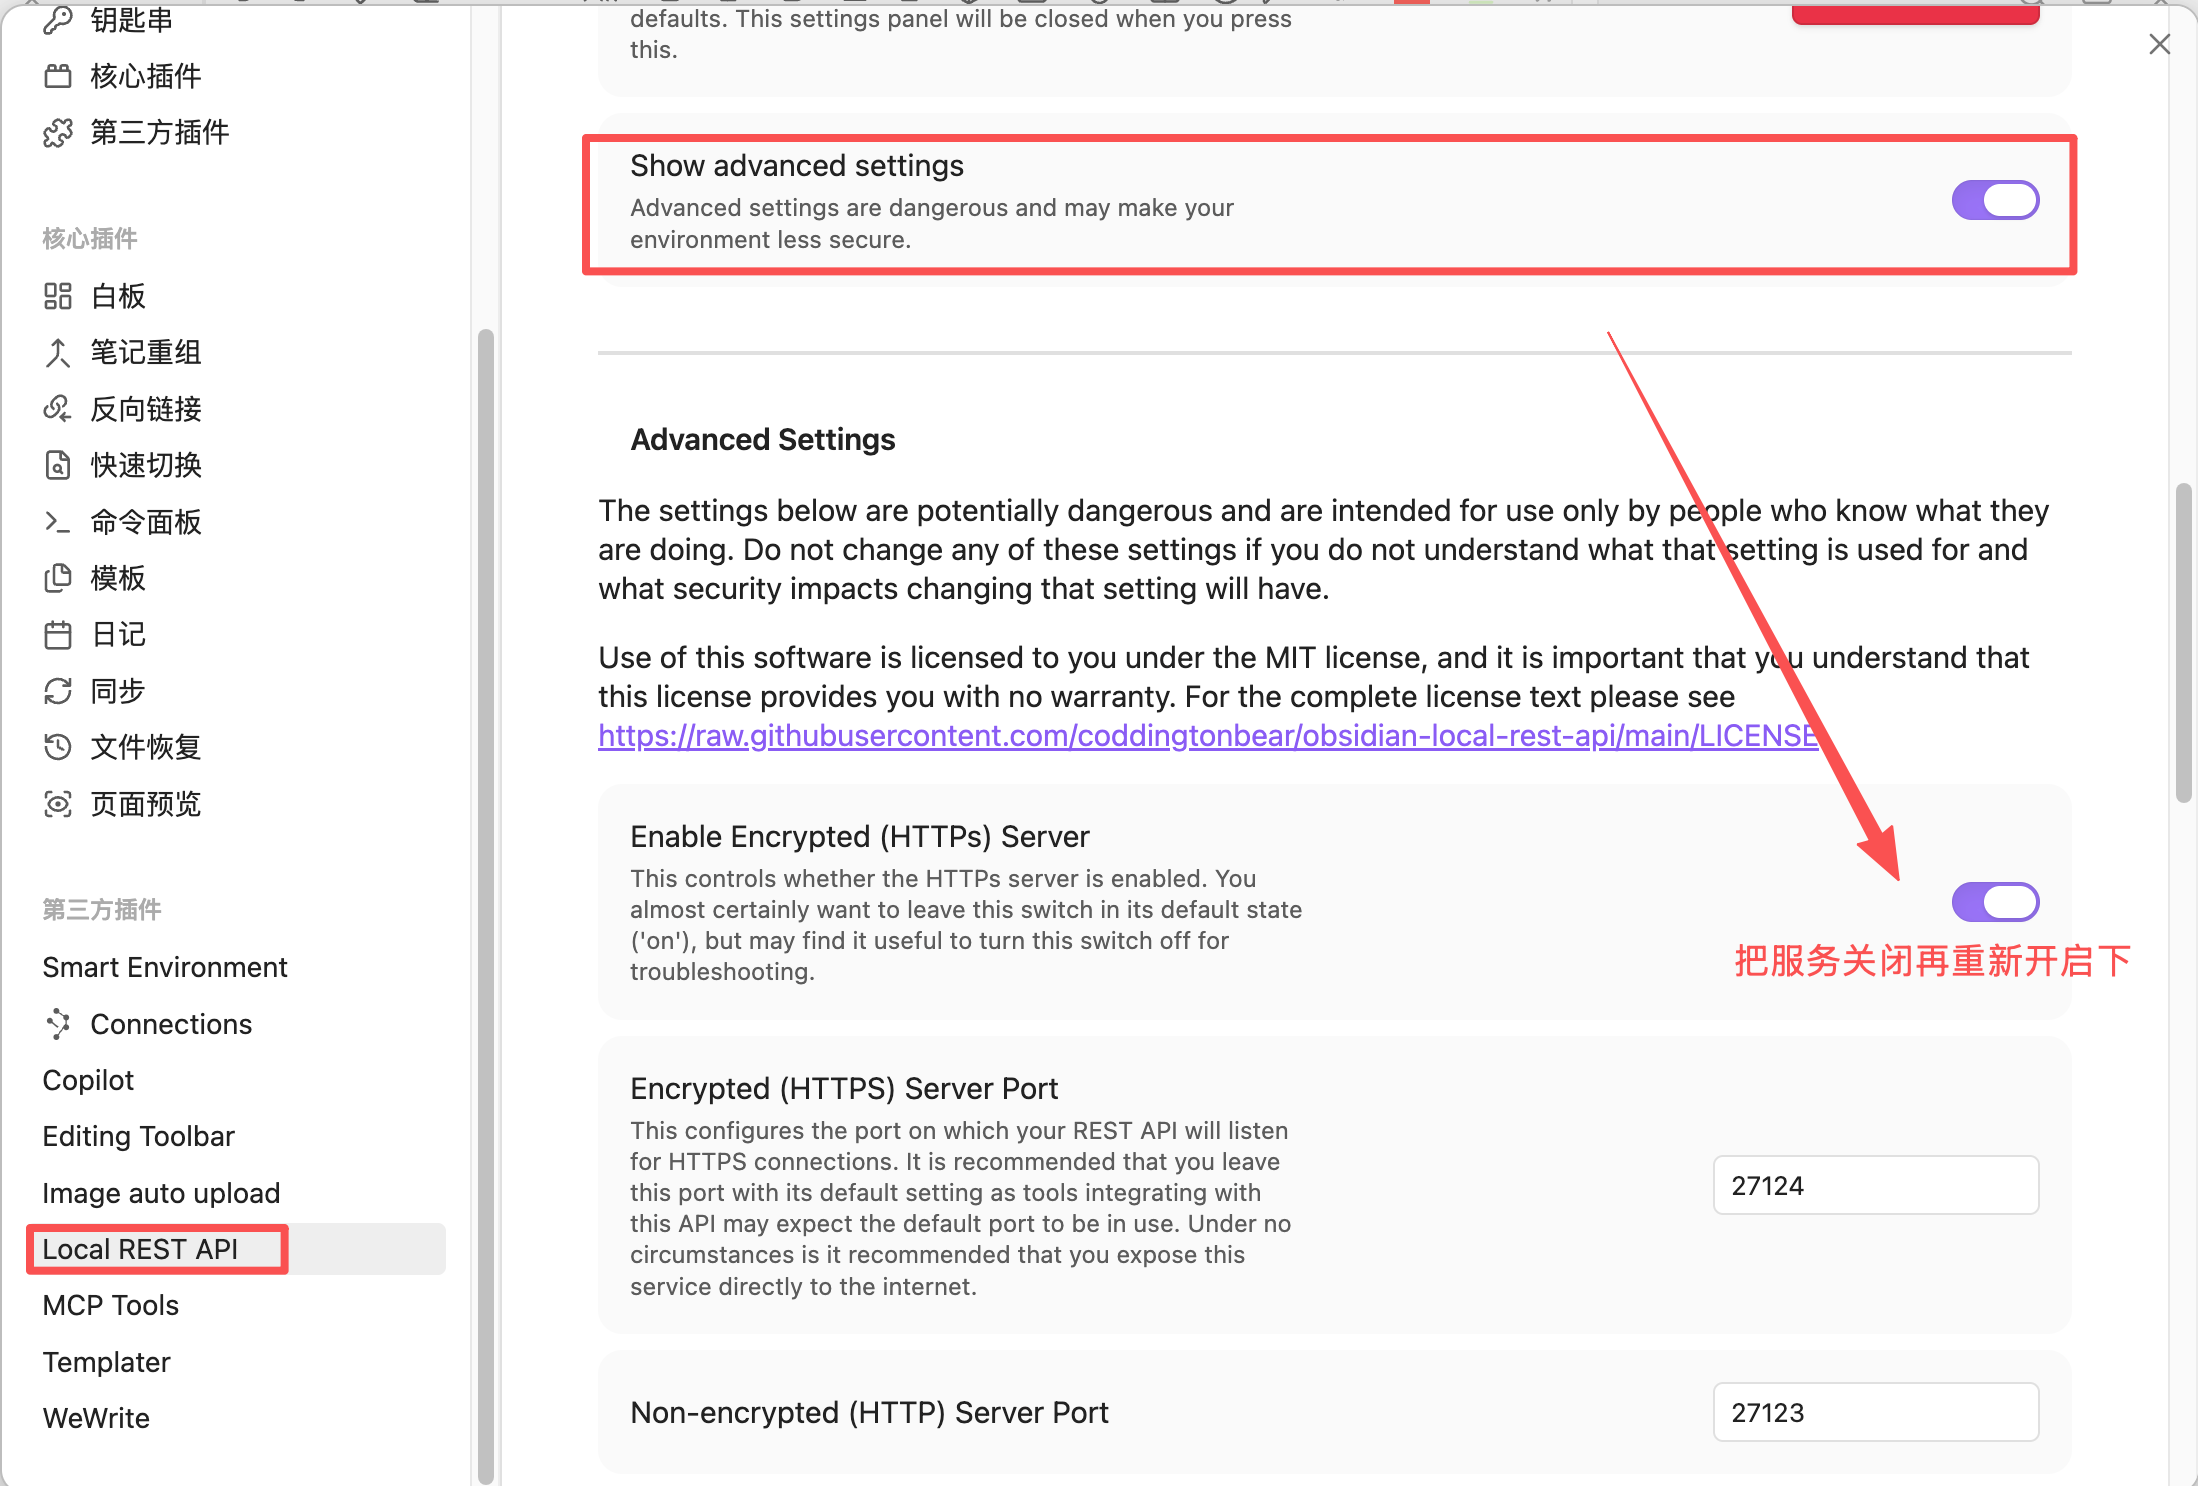
Task: Click the 页面预览 preview eye icon
Action: [58, 804]
